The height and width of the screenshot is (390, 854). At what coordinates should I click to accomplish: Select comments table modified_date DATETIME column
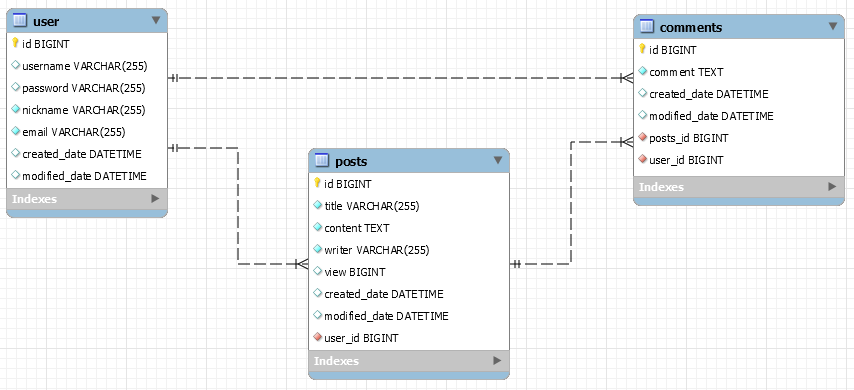711,116
